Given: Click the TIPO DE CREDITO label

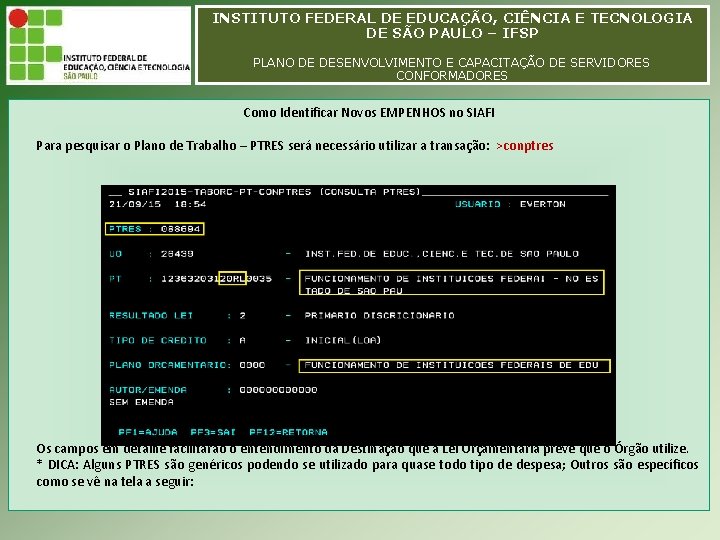Looking at the screenshot, I should [x=158, y=340].
